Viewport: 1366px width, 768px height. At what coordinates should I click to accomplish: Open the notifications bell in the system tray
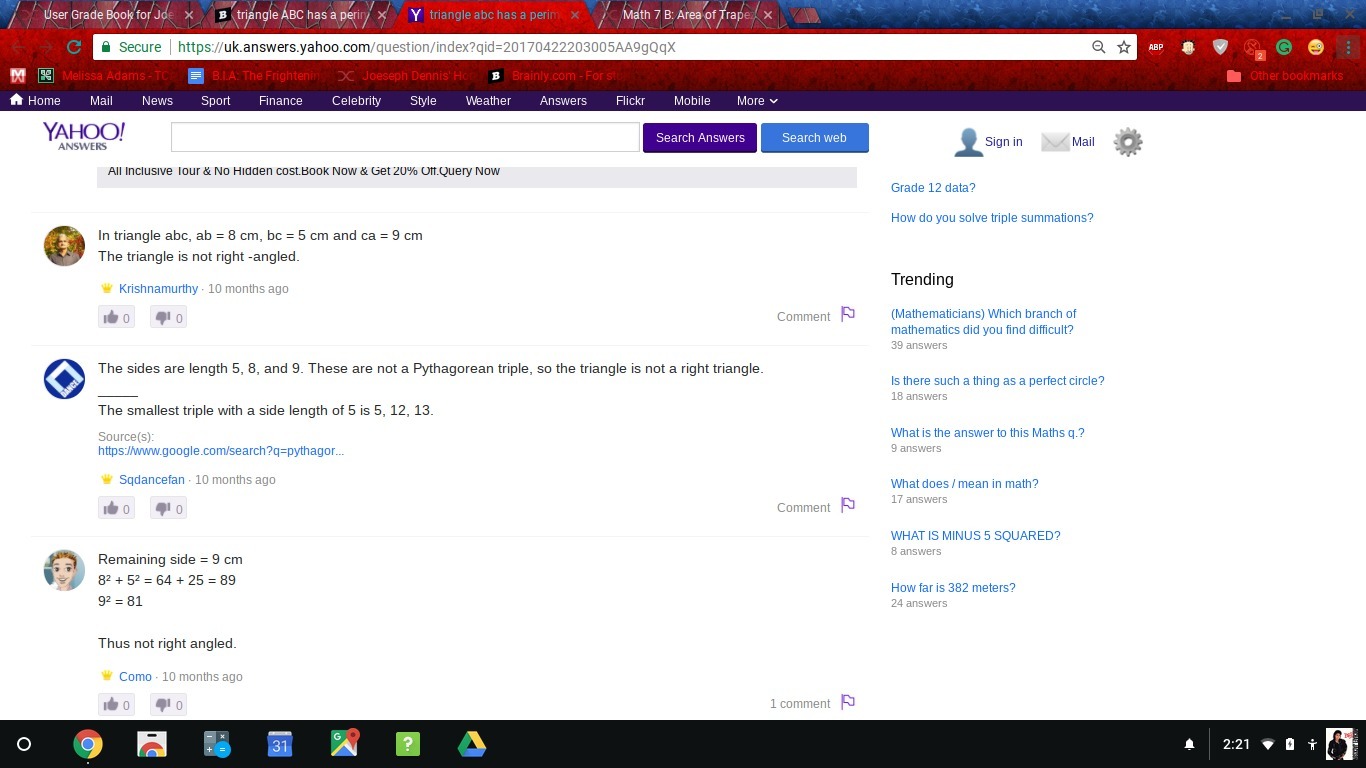pos(1189,744)
